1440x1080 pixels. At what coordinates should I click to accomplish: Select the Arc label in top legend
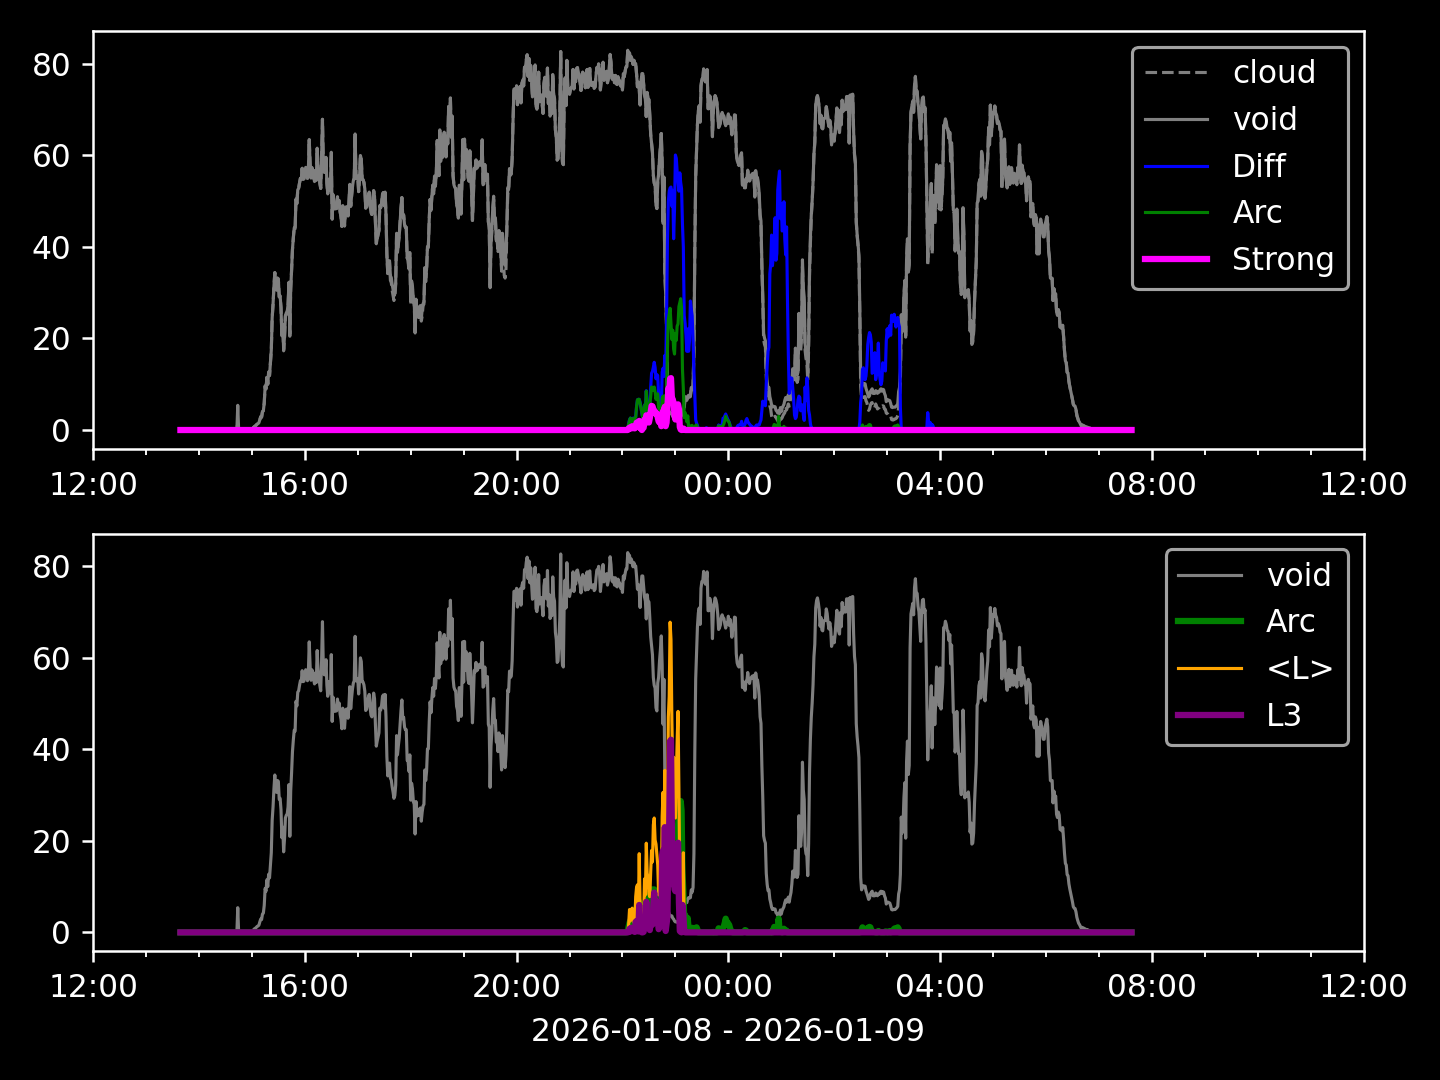1256,212
